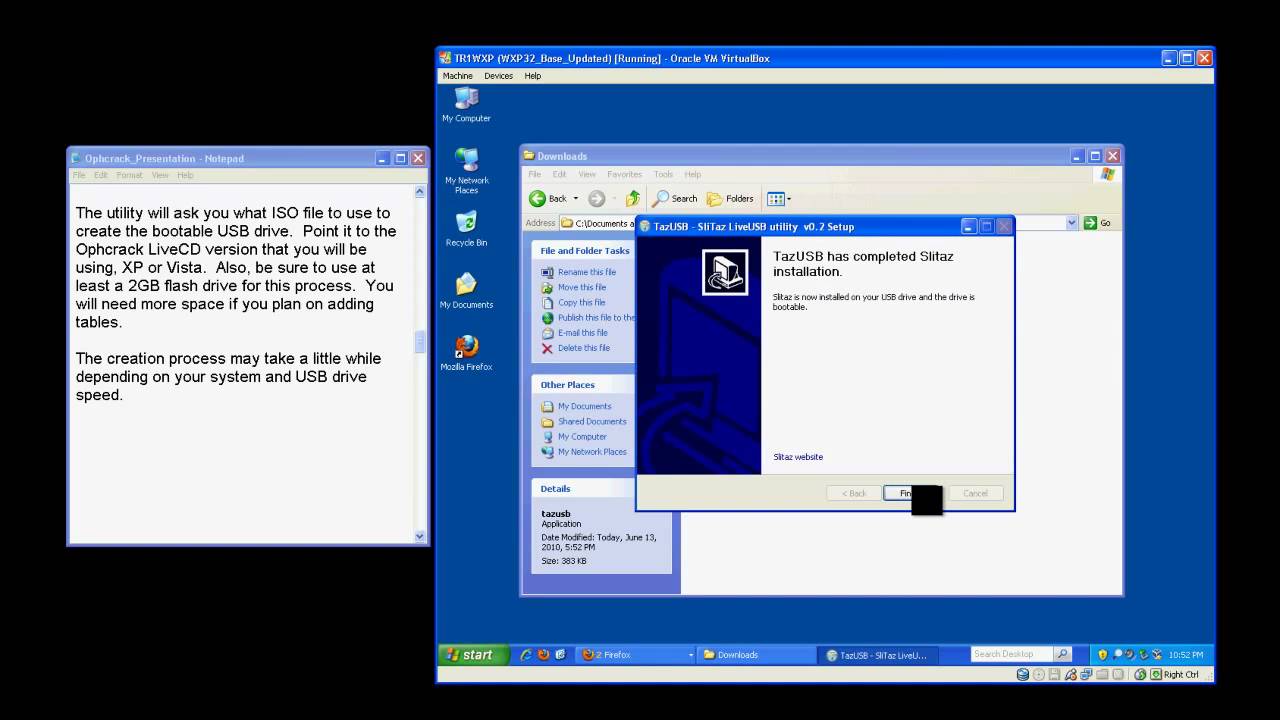Viewport: 1280px width, 720px height.
Task: Click the VirtualBox optical drive indicator
Action: 1039,674
